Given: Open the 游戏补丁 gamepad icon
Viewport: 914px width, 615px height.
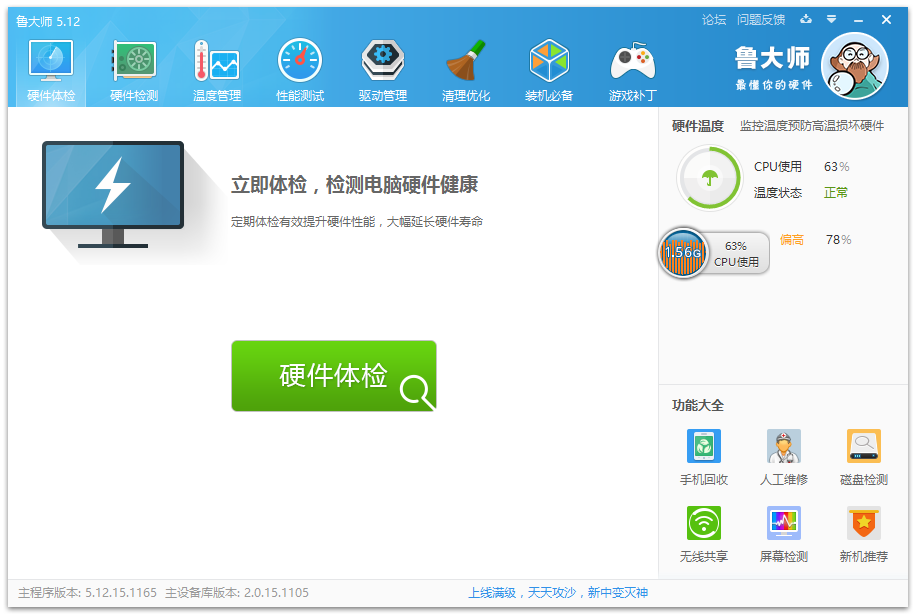Looking at the screenshot, I should pos(632,61).
